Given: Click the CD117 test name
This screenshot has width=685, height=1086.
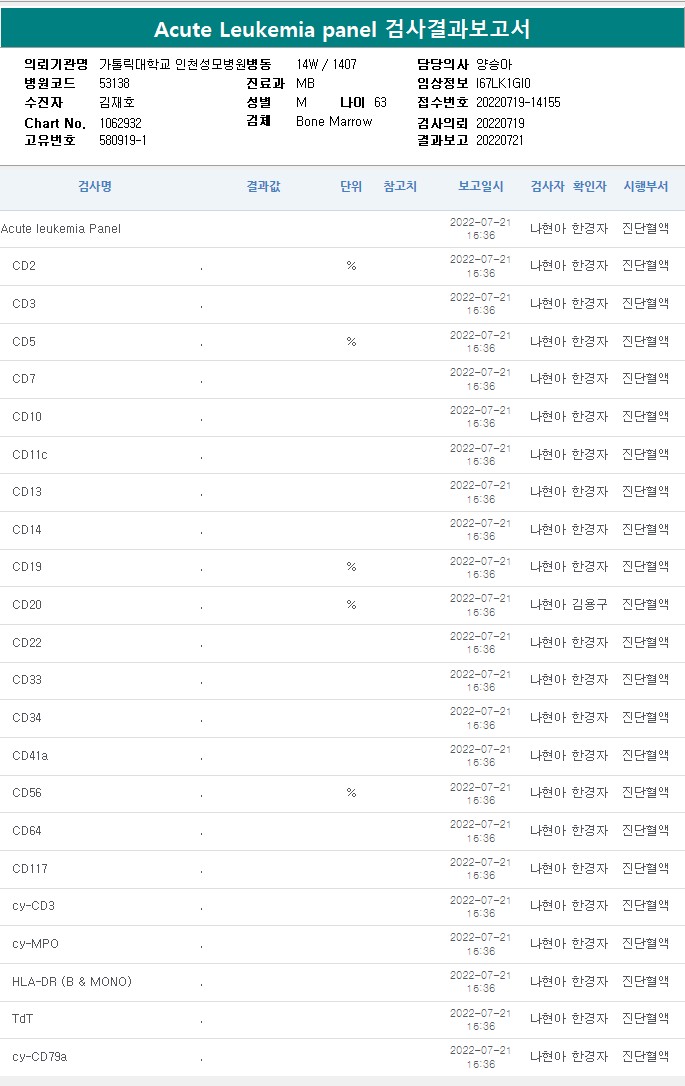Looking at the screenshot, I should (30, 869).
